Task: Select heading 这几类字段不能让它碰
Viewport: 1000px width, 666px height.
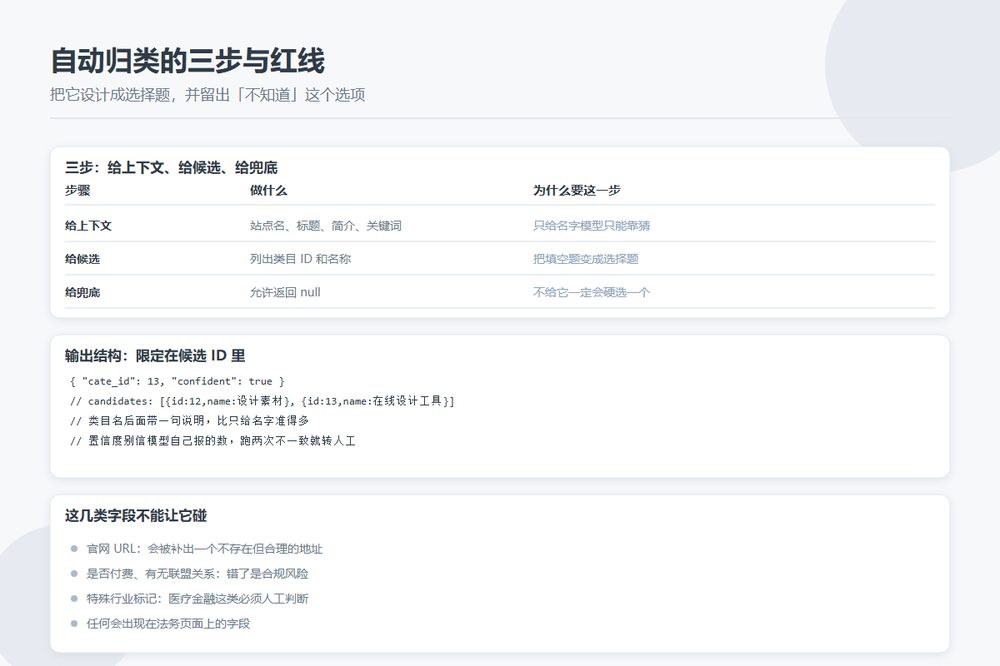Action: (136, 515)
